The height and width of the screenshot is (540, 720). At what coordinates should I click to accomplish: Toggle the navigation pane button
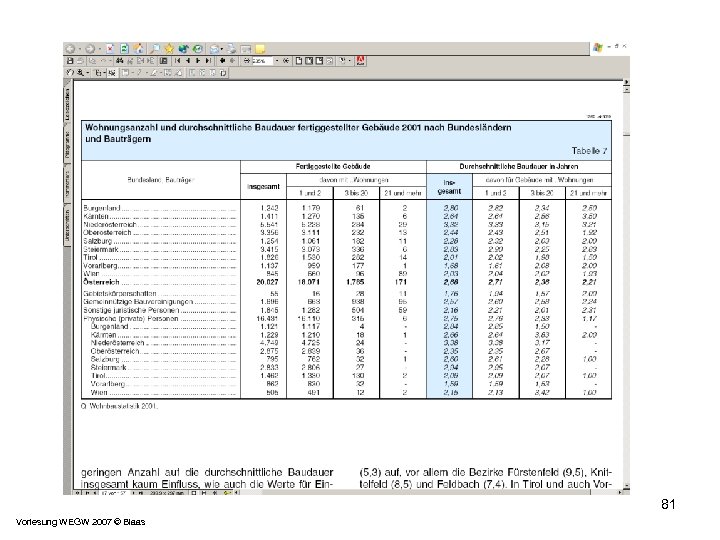(x=163, y=61)
